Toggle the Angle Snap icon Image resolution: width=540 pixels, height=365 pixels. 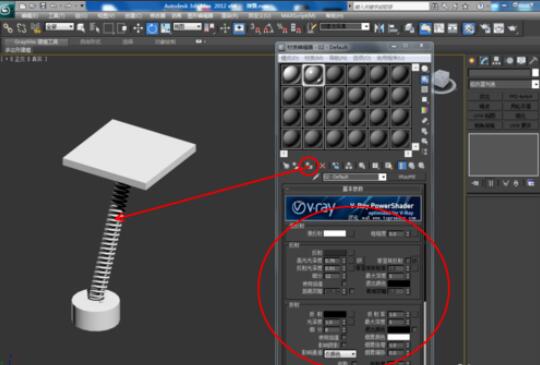click(x=269, y=28)
